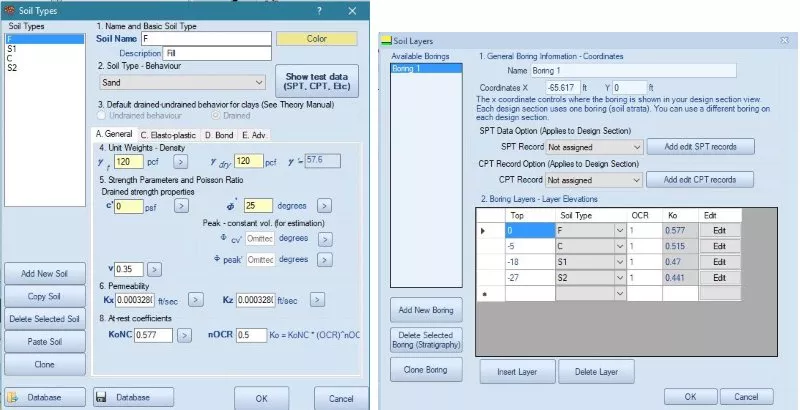
Task: Select the Drained radio option
Action: coord(215,116)
